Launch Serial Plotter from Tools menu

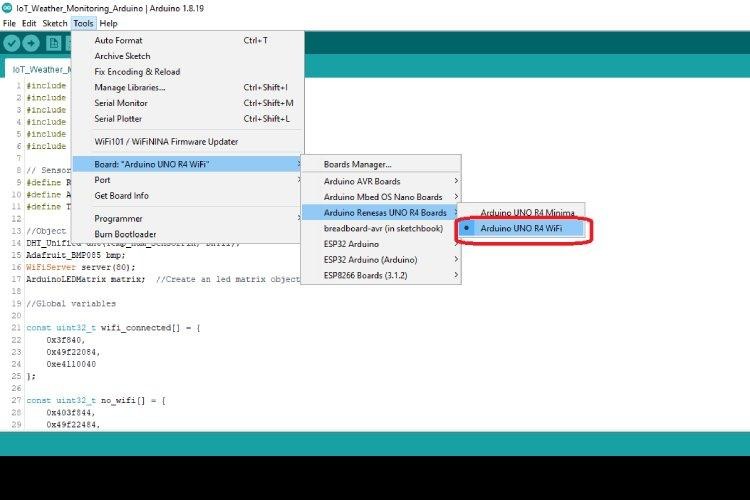click(x=188, y=119)
